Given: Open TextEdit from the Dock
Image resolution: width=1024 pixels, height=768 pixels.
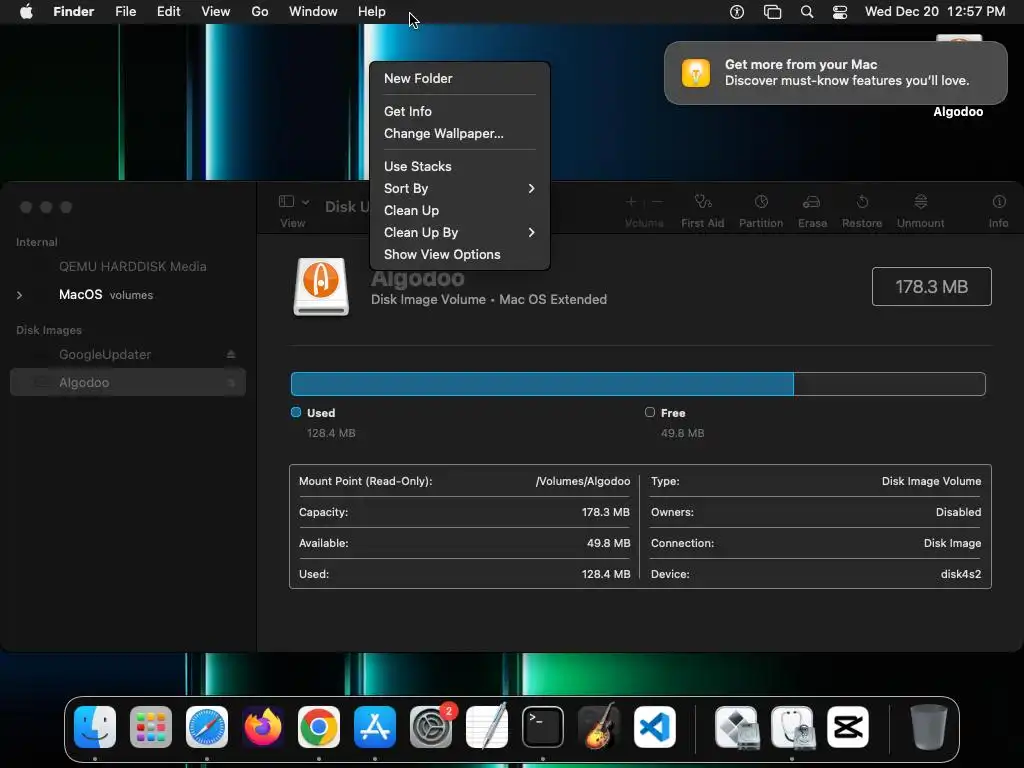Looking at the screenshot, I should (487, 727).
